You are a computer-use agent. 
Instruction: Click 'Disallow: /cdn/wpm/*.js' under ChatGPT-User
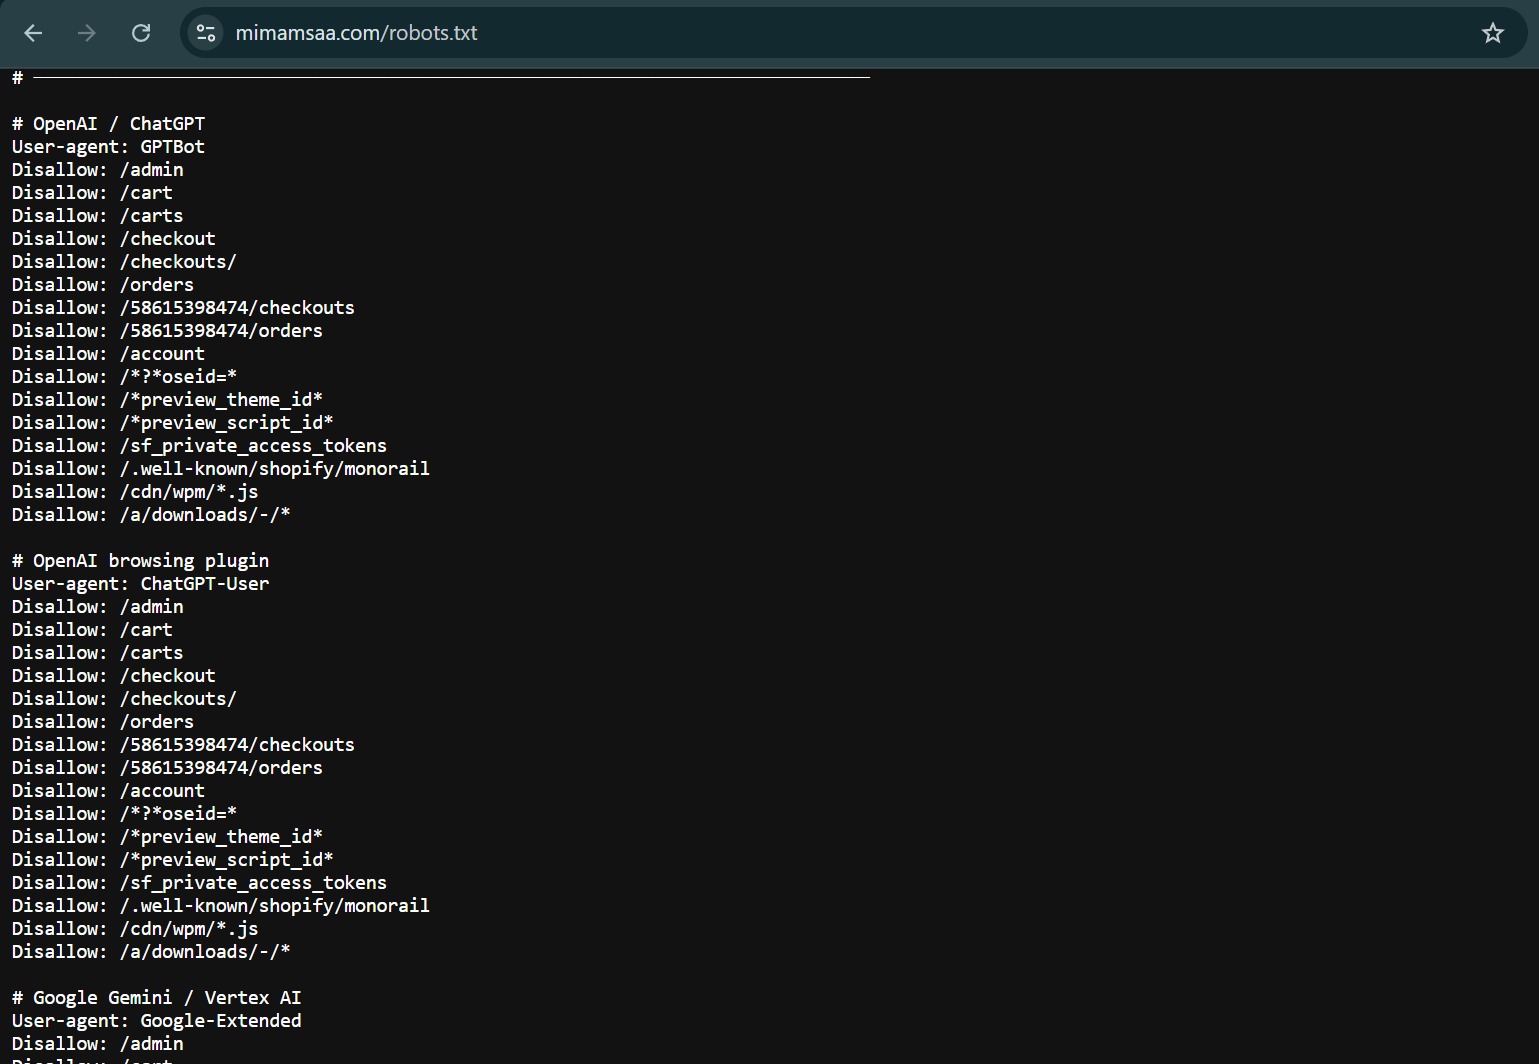click(x=135, y=929)
